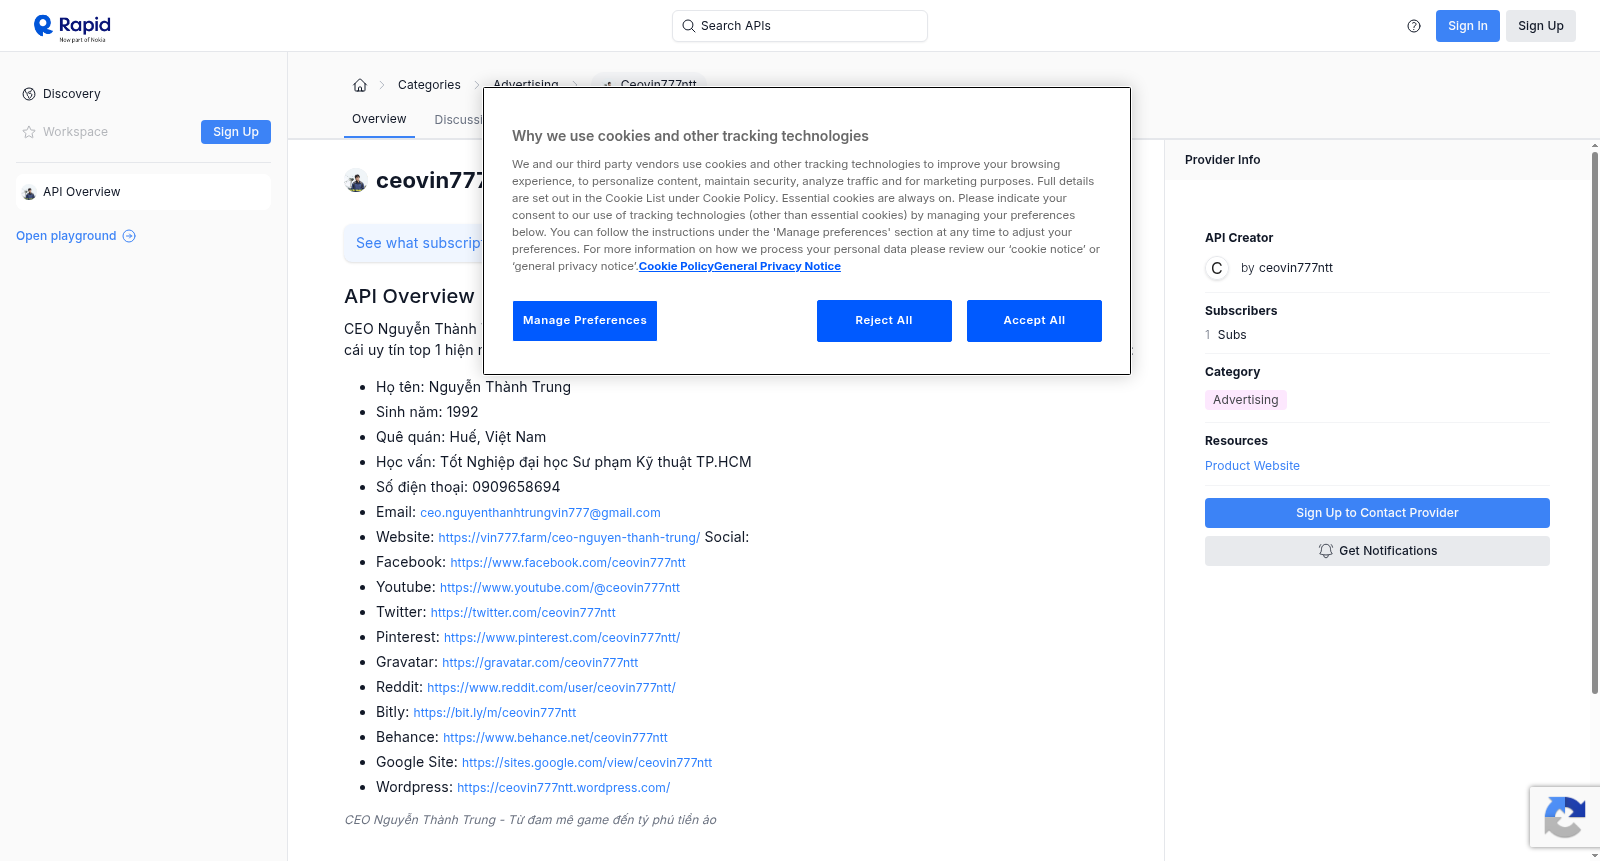The width and height of the screenshot is (1600, 861).
Task: Click the 'Provider Info' heading
Action: [1222, 160]
